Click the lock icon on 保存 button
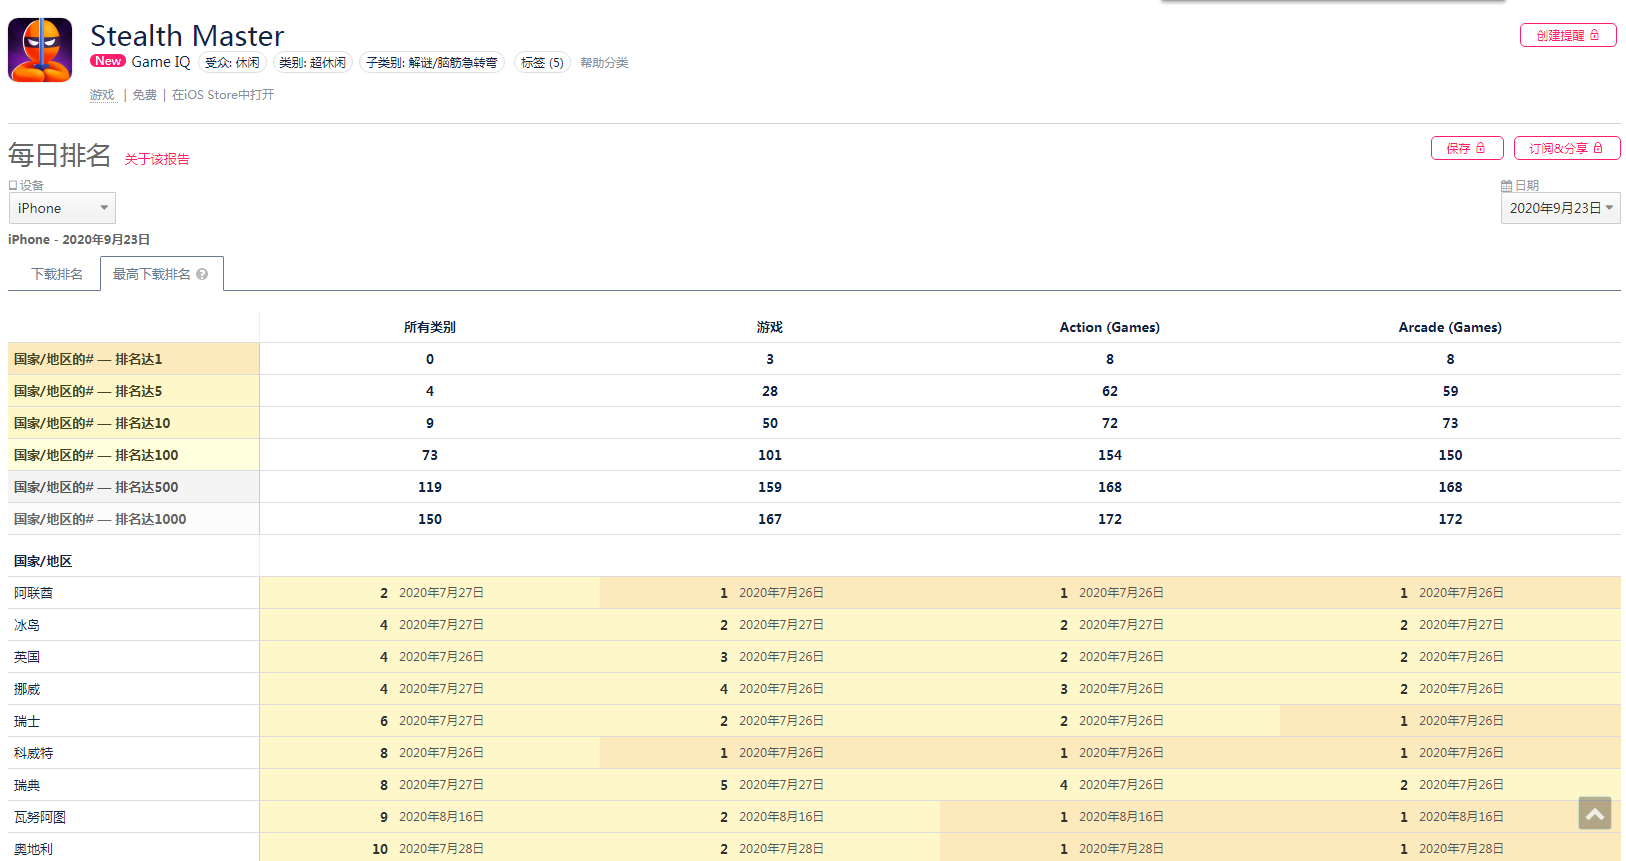Image resolution: width=1626 pixels, height=861 pixels. click(1481, 148)
